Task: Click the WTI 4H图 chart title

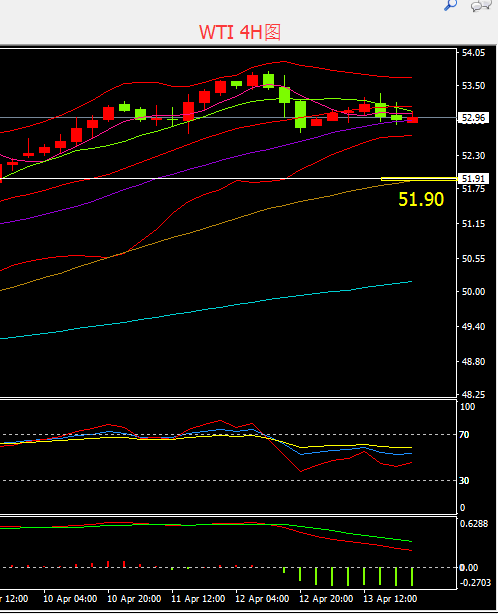Action: [240, 32]
